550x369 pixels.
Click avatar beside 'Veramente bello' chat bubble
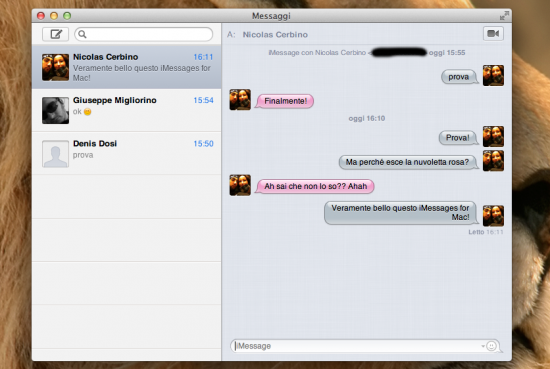[493, 215]
